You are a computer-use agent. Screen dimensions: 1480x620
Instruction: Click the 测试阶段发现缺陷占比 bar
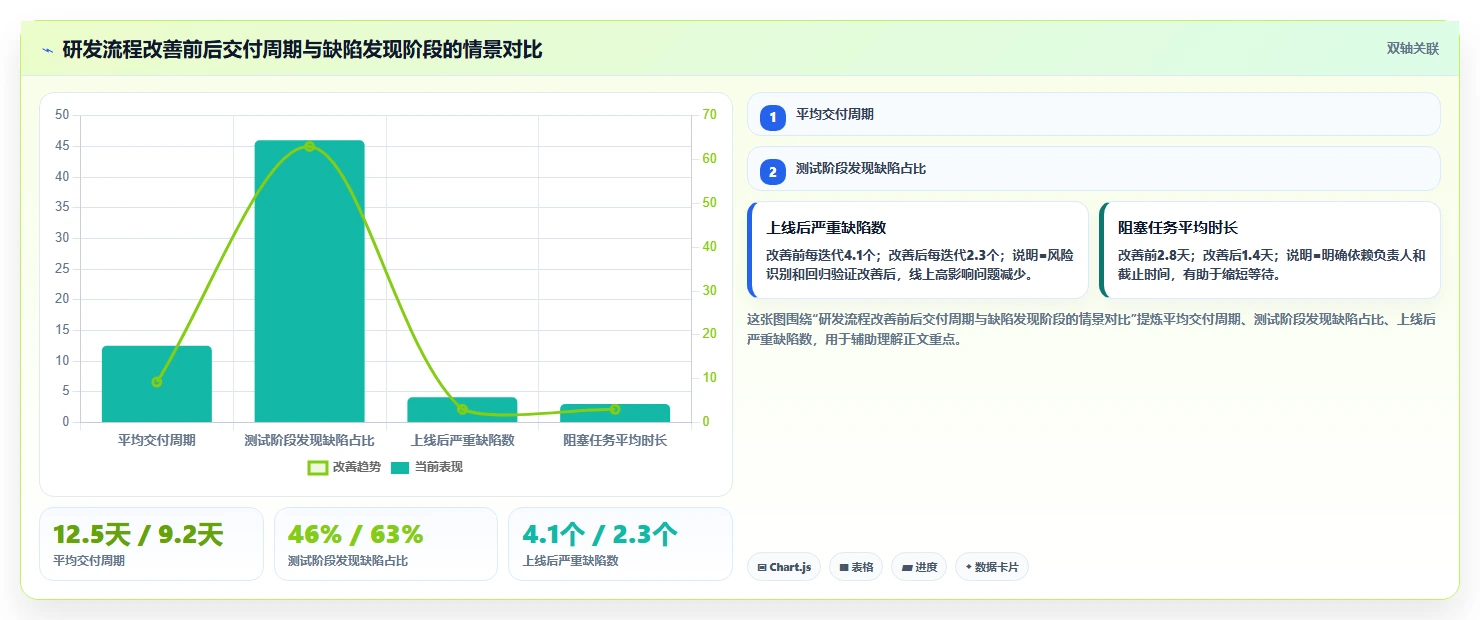pyautogui.click(x=309, y=281)
